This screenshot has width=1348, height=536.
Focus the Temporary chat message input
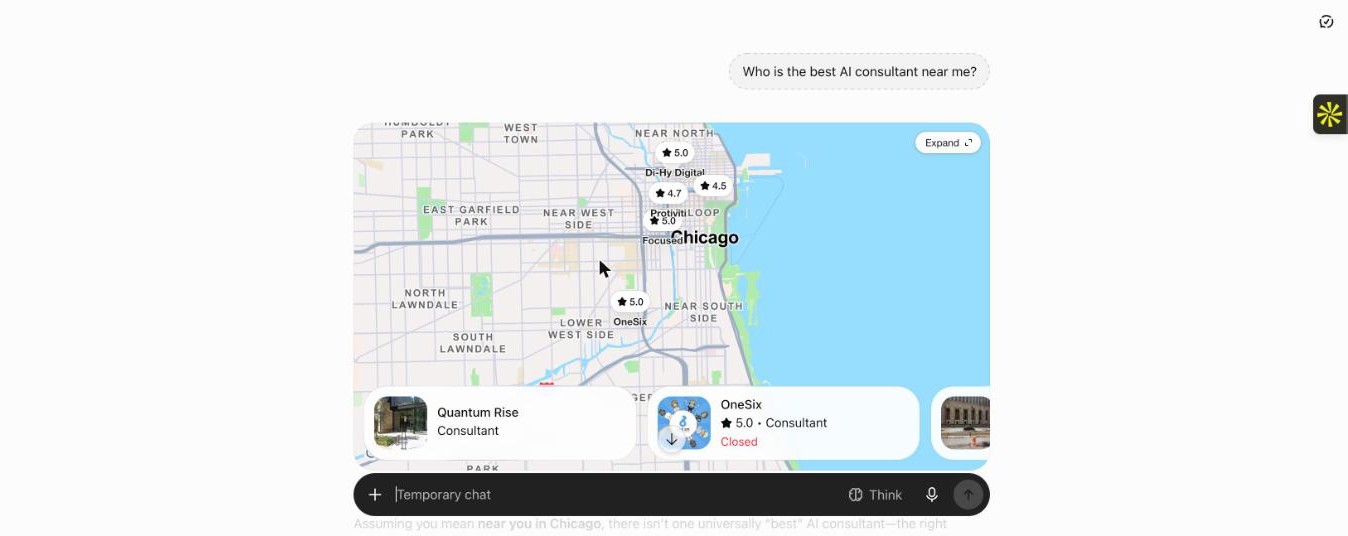pyautogui.click(x=615, y=494)
